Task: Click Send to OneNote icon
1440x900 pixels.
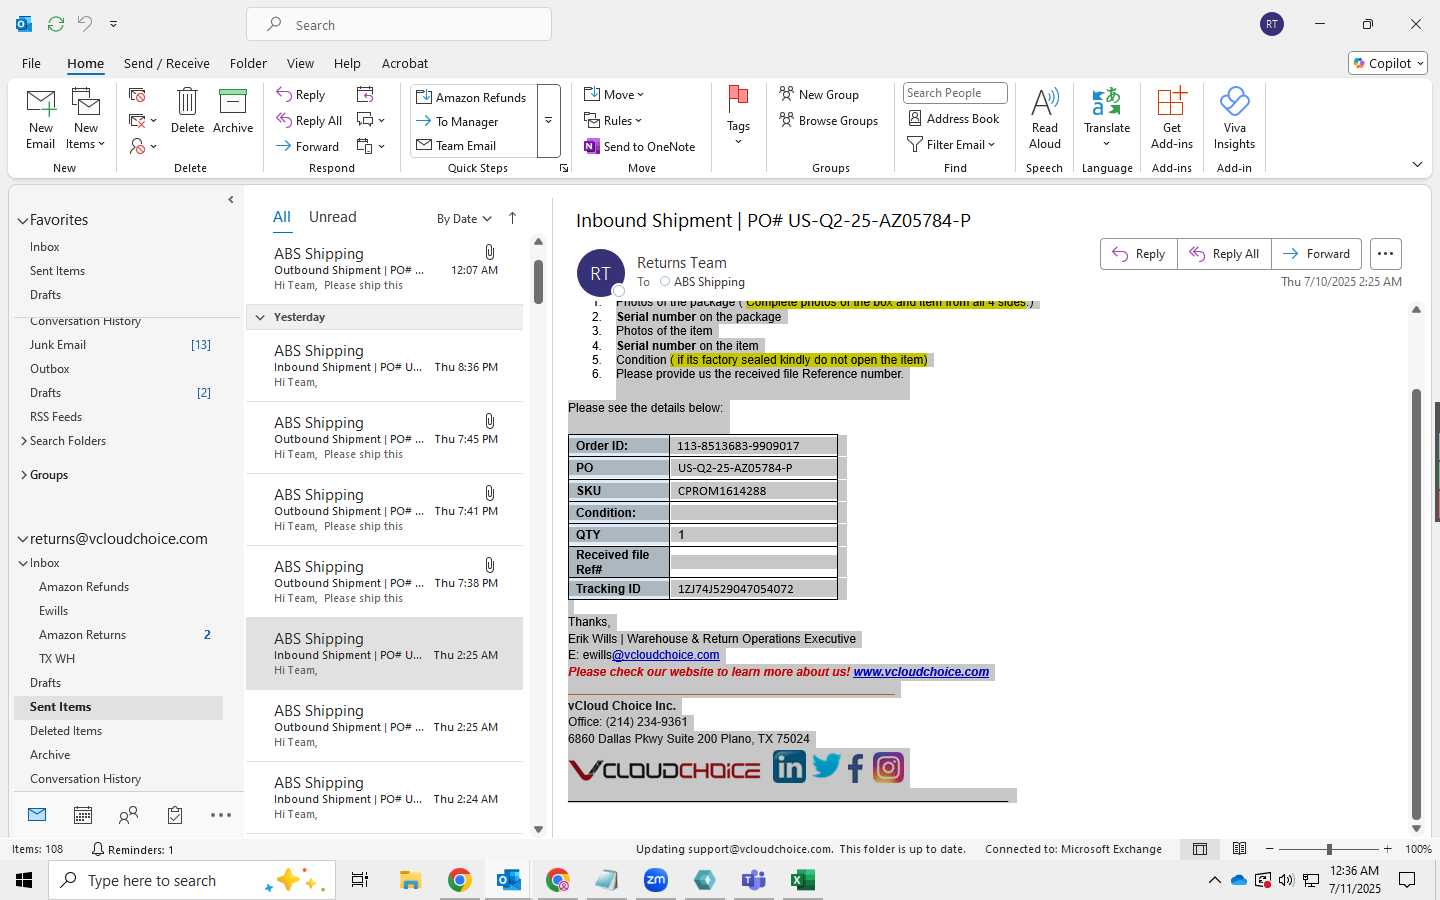Action: (592, 146)
